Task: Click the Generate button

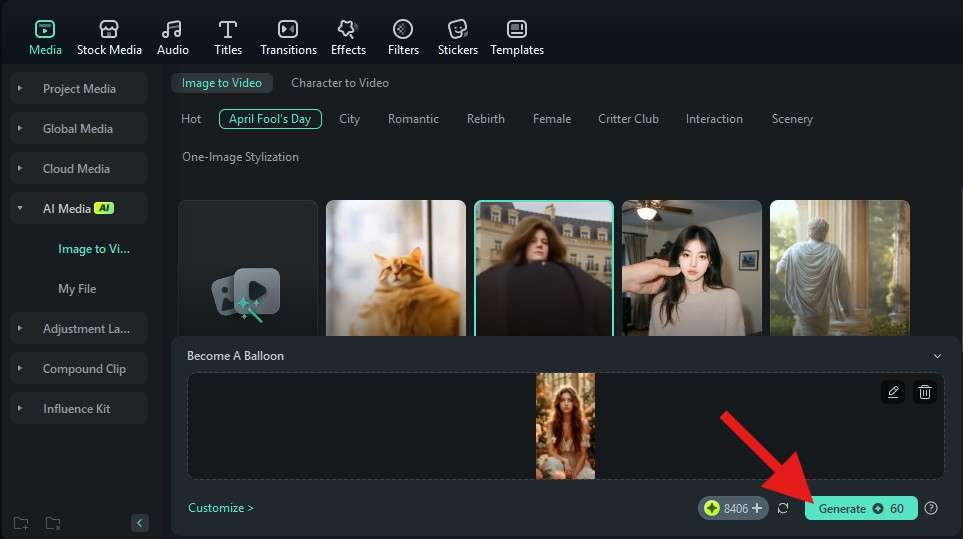Action: [x=861, y=508]
